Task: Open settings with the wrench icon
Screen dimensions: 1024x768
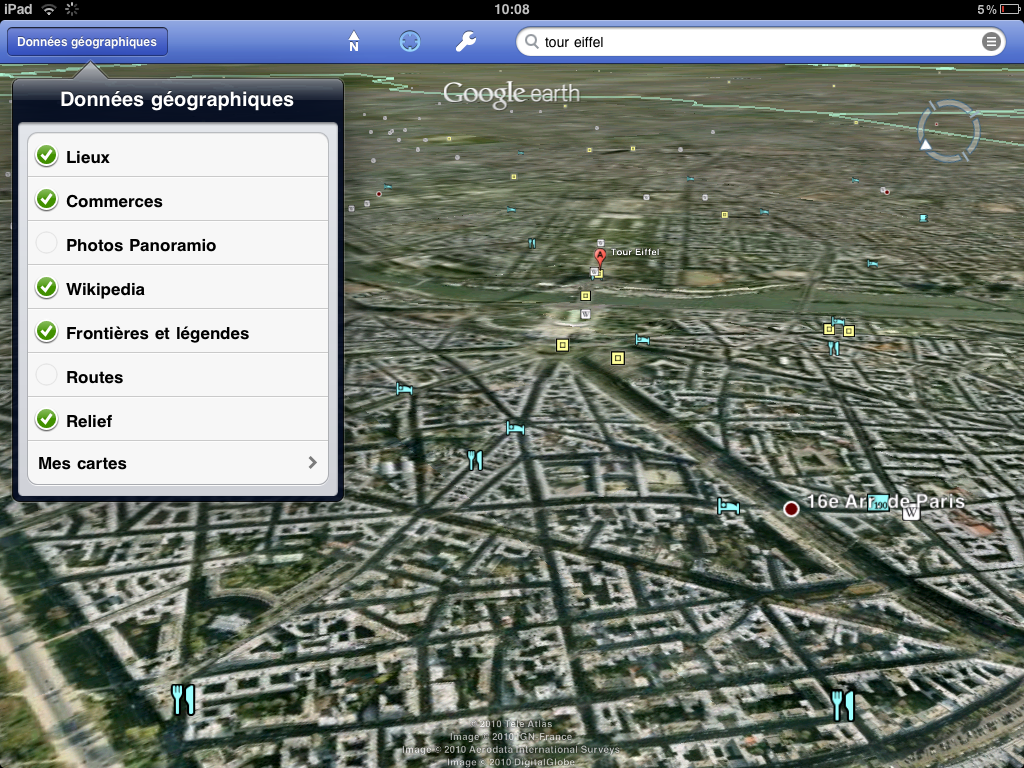Action: click(x=466, y=42)
